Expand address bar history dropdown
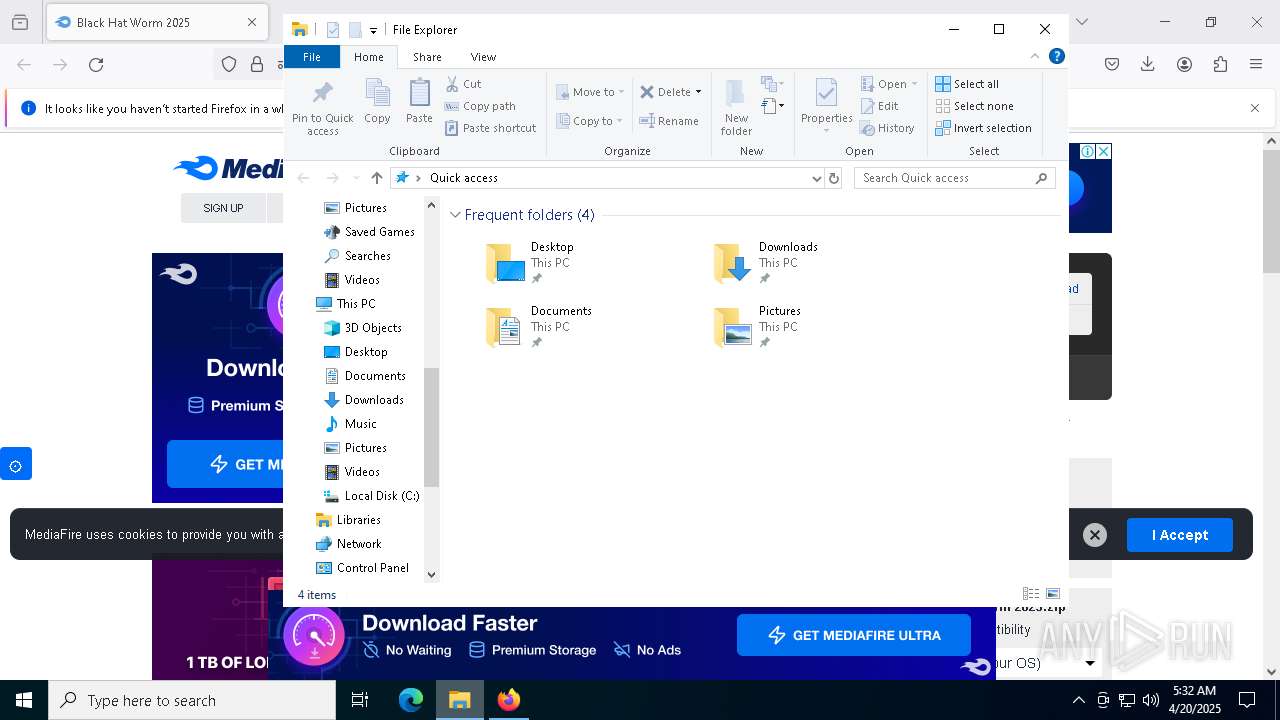 pos(817,178)
